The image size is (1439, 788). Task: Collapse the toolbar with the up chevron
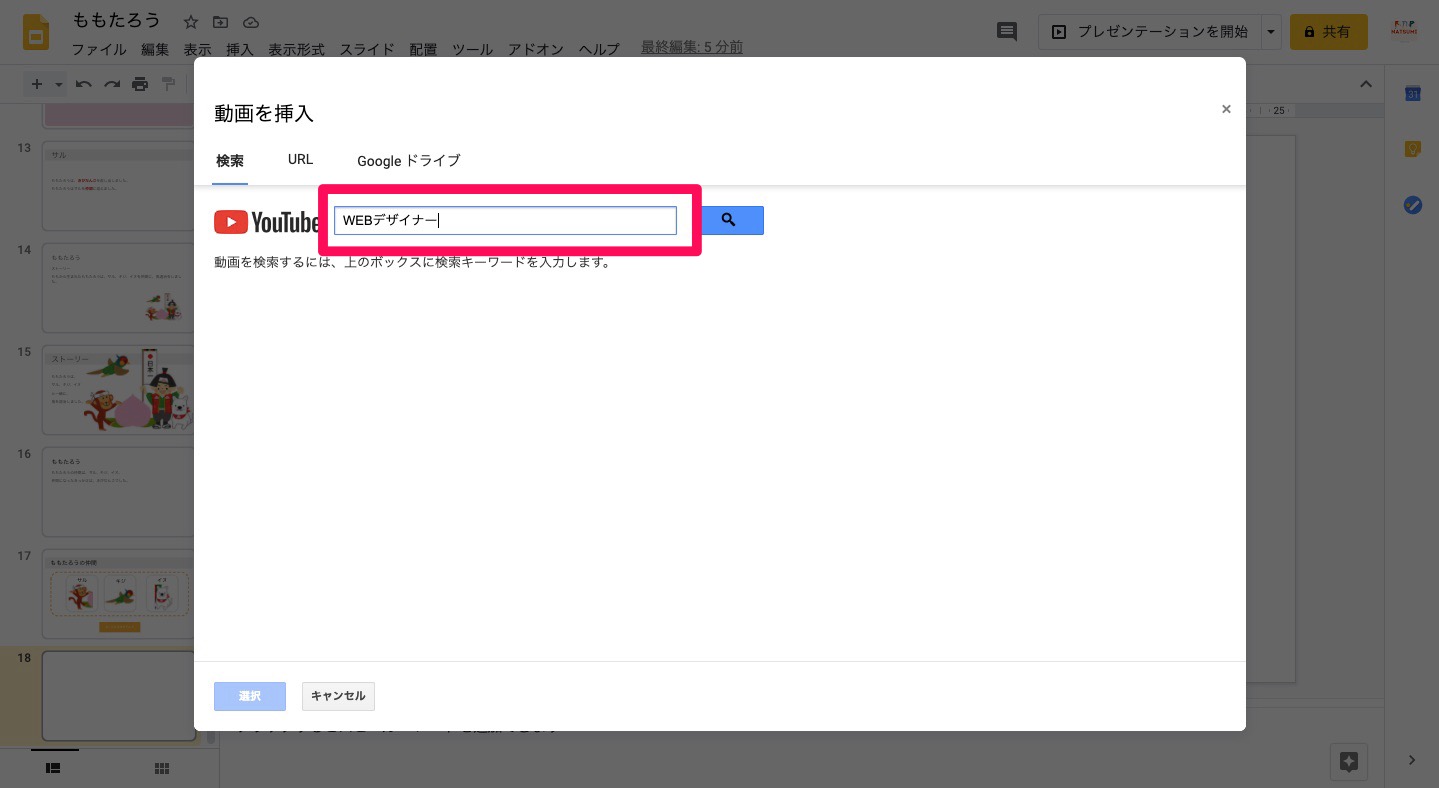[1366, 84]
